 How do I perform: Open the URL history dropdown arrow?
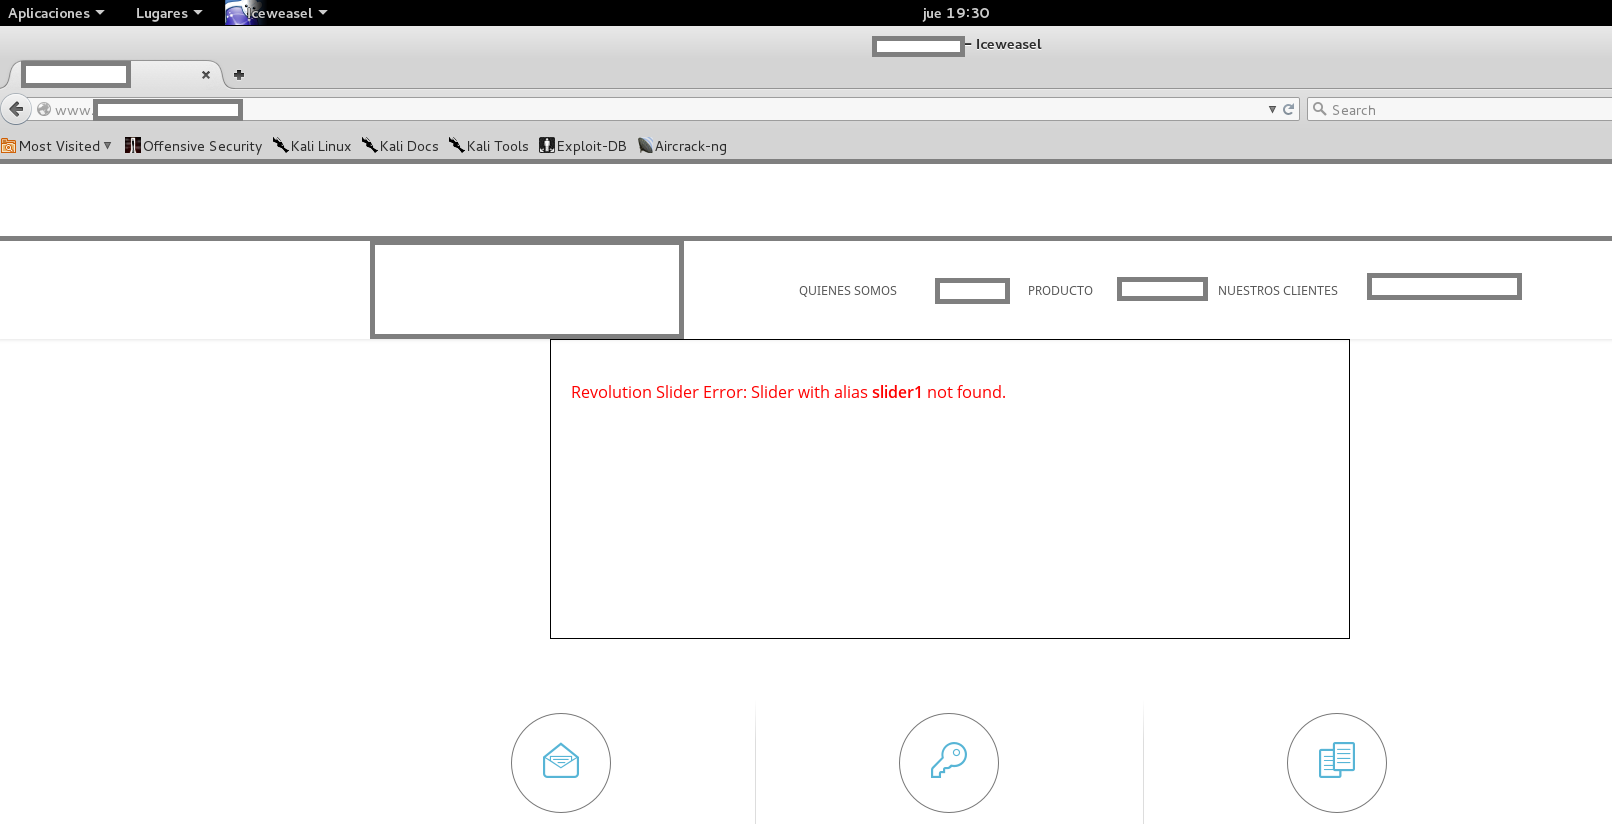1272,110
